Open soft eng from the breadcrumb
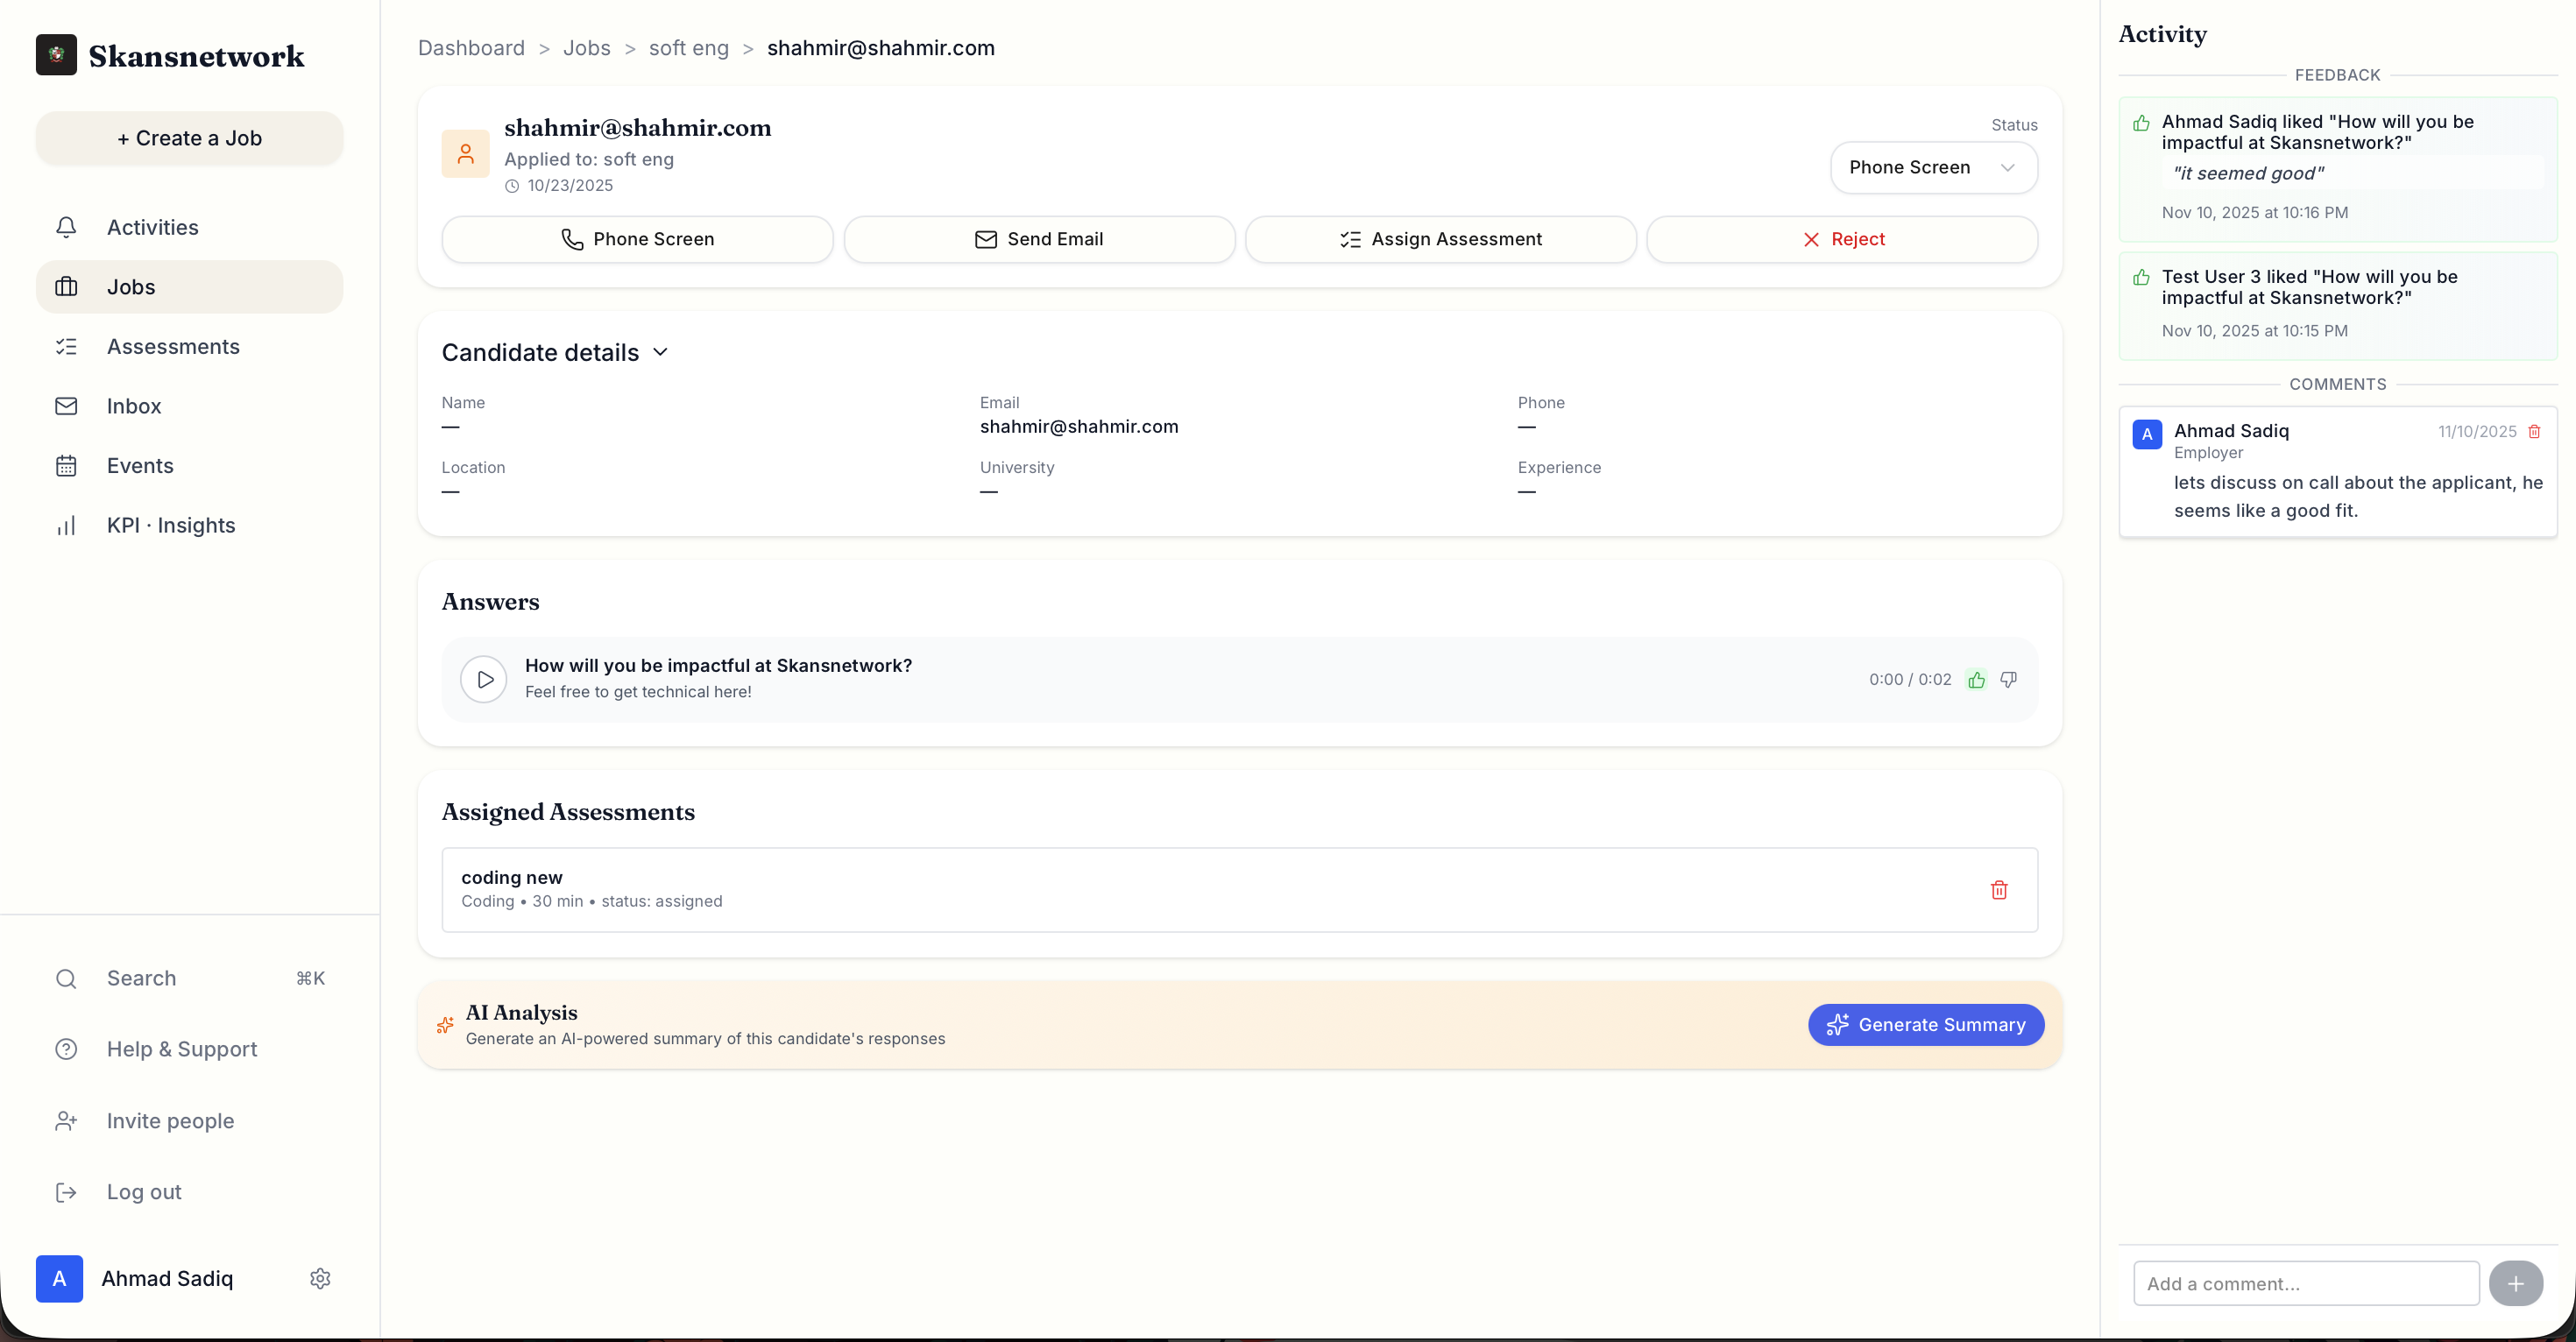 689,48
